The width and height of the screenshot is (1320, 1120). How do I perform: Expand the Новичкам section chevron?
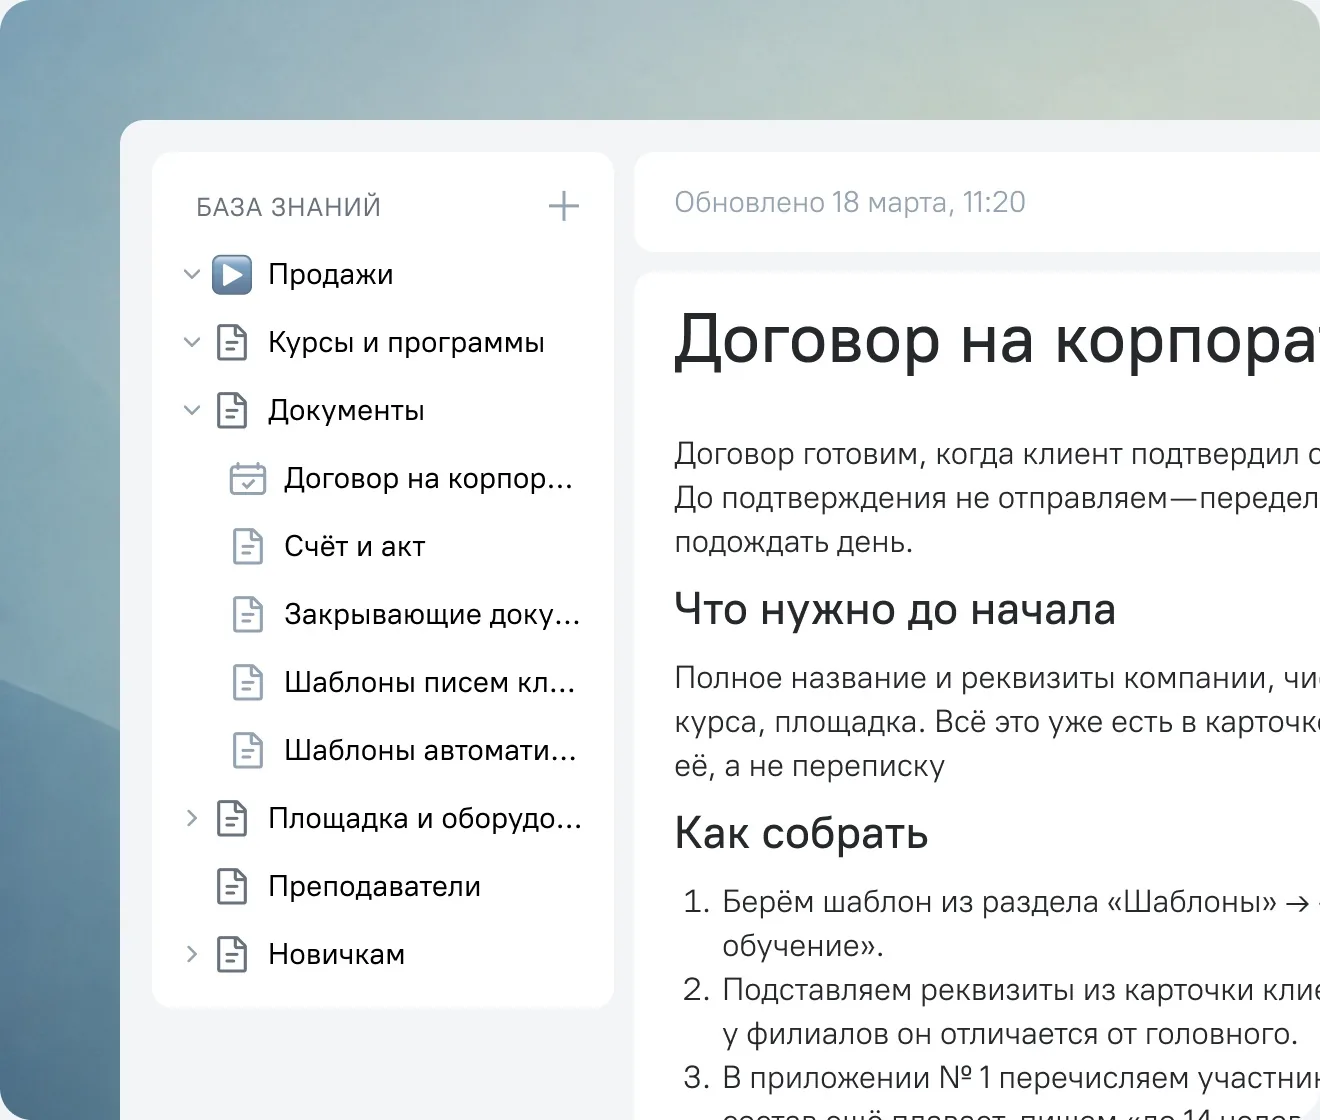pos(192,954)
